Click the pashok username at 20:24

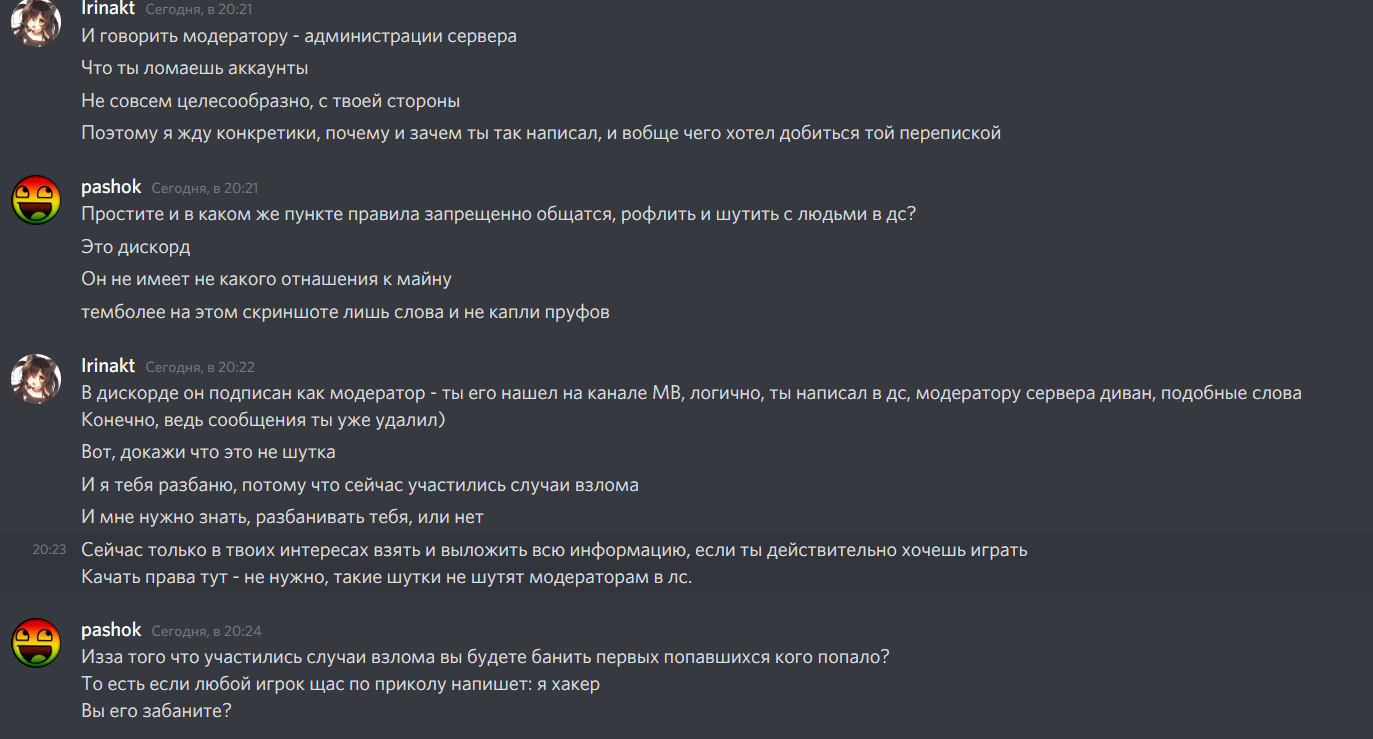click(111, 630)
